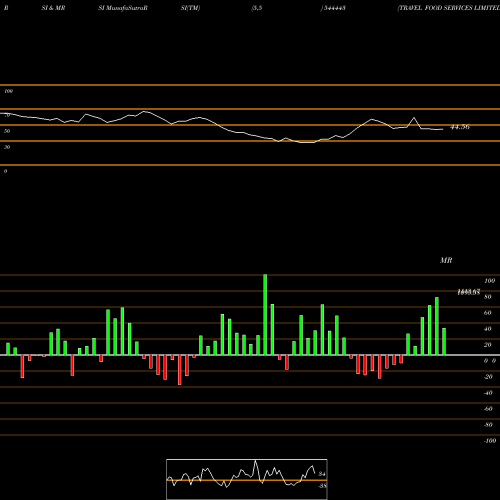Click the overlapping price value near 80 on MR axis
This screenshot has height=500, width=500.
point(469,292)
